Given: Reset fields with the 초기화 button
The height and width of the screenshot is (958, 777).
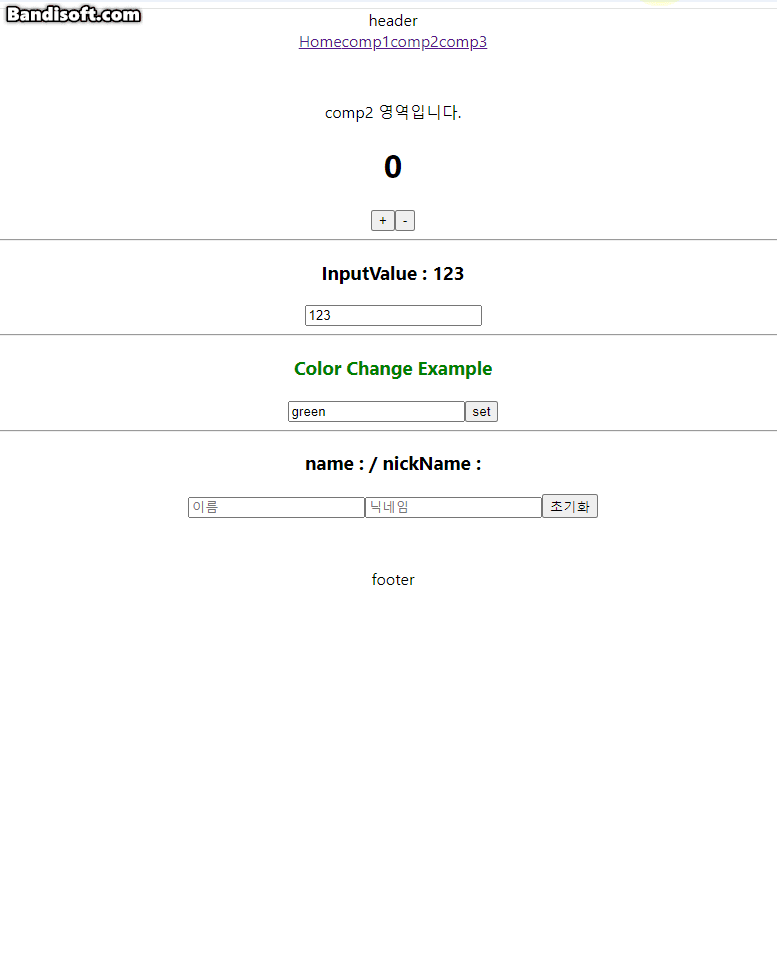Looking at the screenshot, I should click(x=570, y=506).
